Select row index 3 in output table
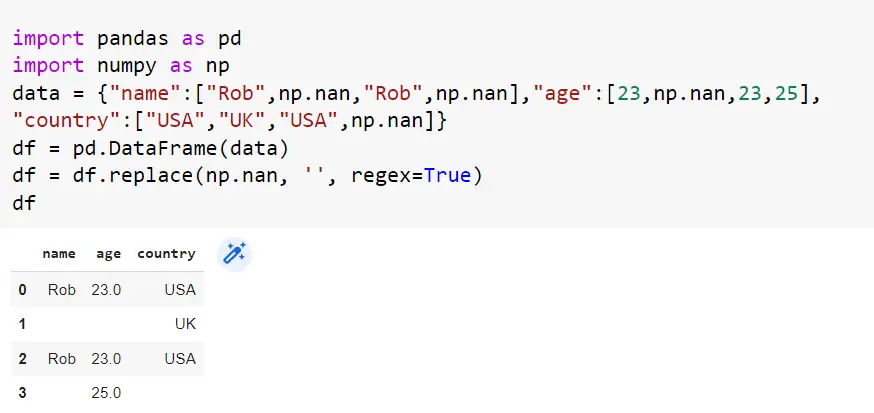The height and width of the screenshot is (413, 874). tap(22, 393)
